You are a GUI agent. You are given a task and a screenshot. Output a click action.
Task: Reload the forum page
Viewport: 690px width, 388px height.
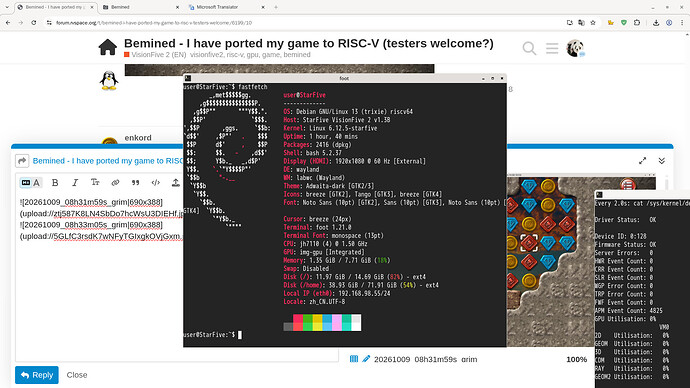click(33, 22)
